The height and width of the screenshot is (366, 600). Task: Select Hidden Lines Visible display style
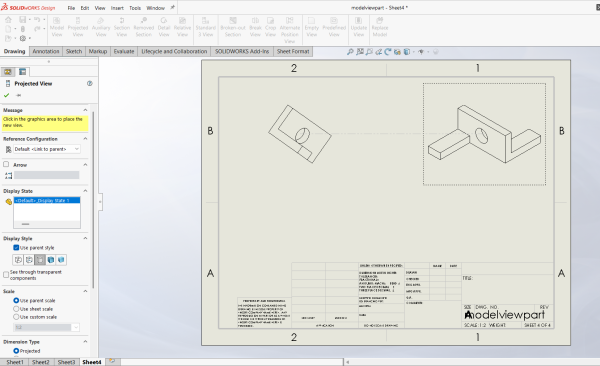click(x=29, y=260)
